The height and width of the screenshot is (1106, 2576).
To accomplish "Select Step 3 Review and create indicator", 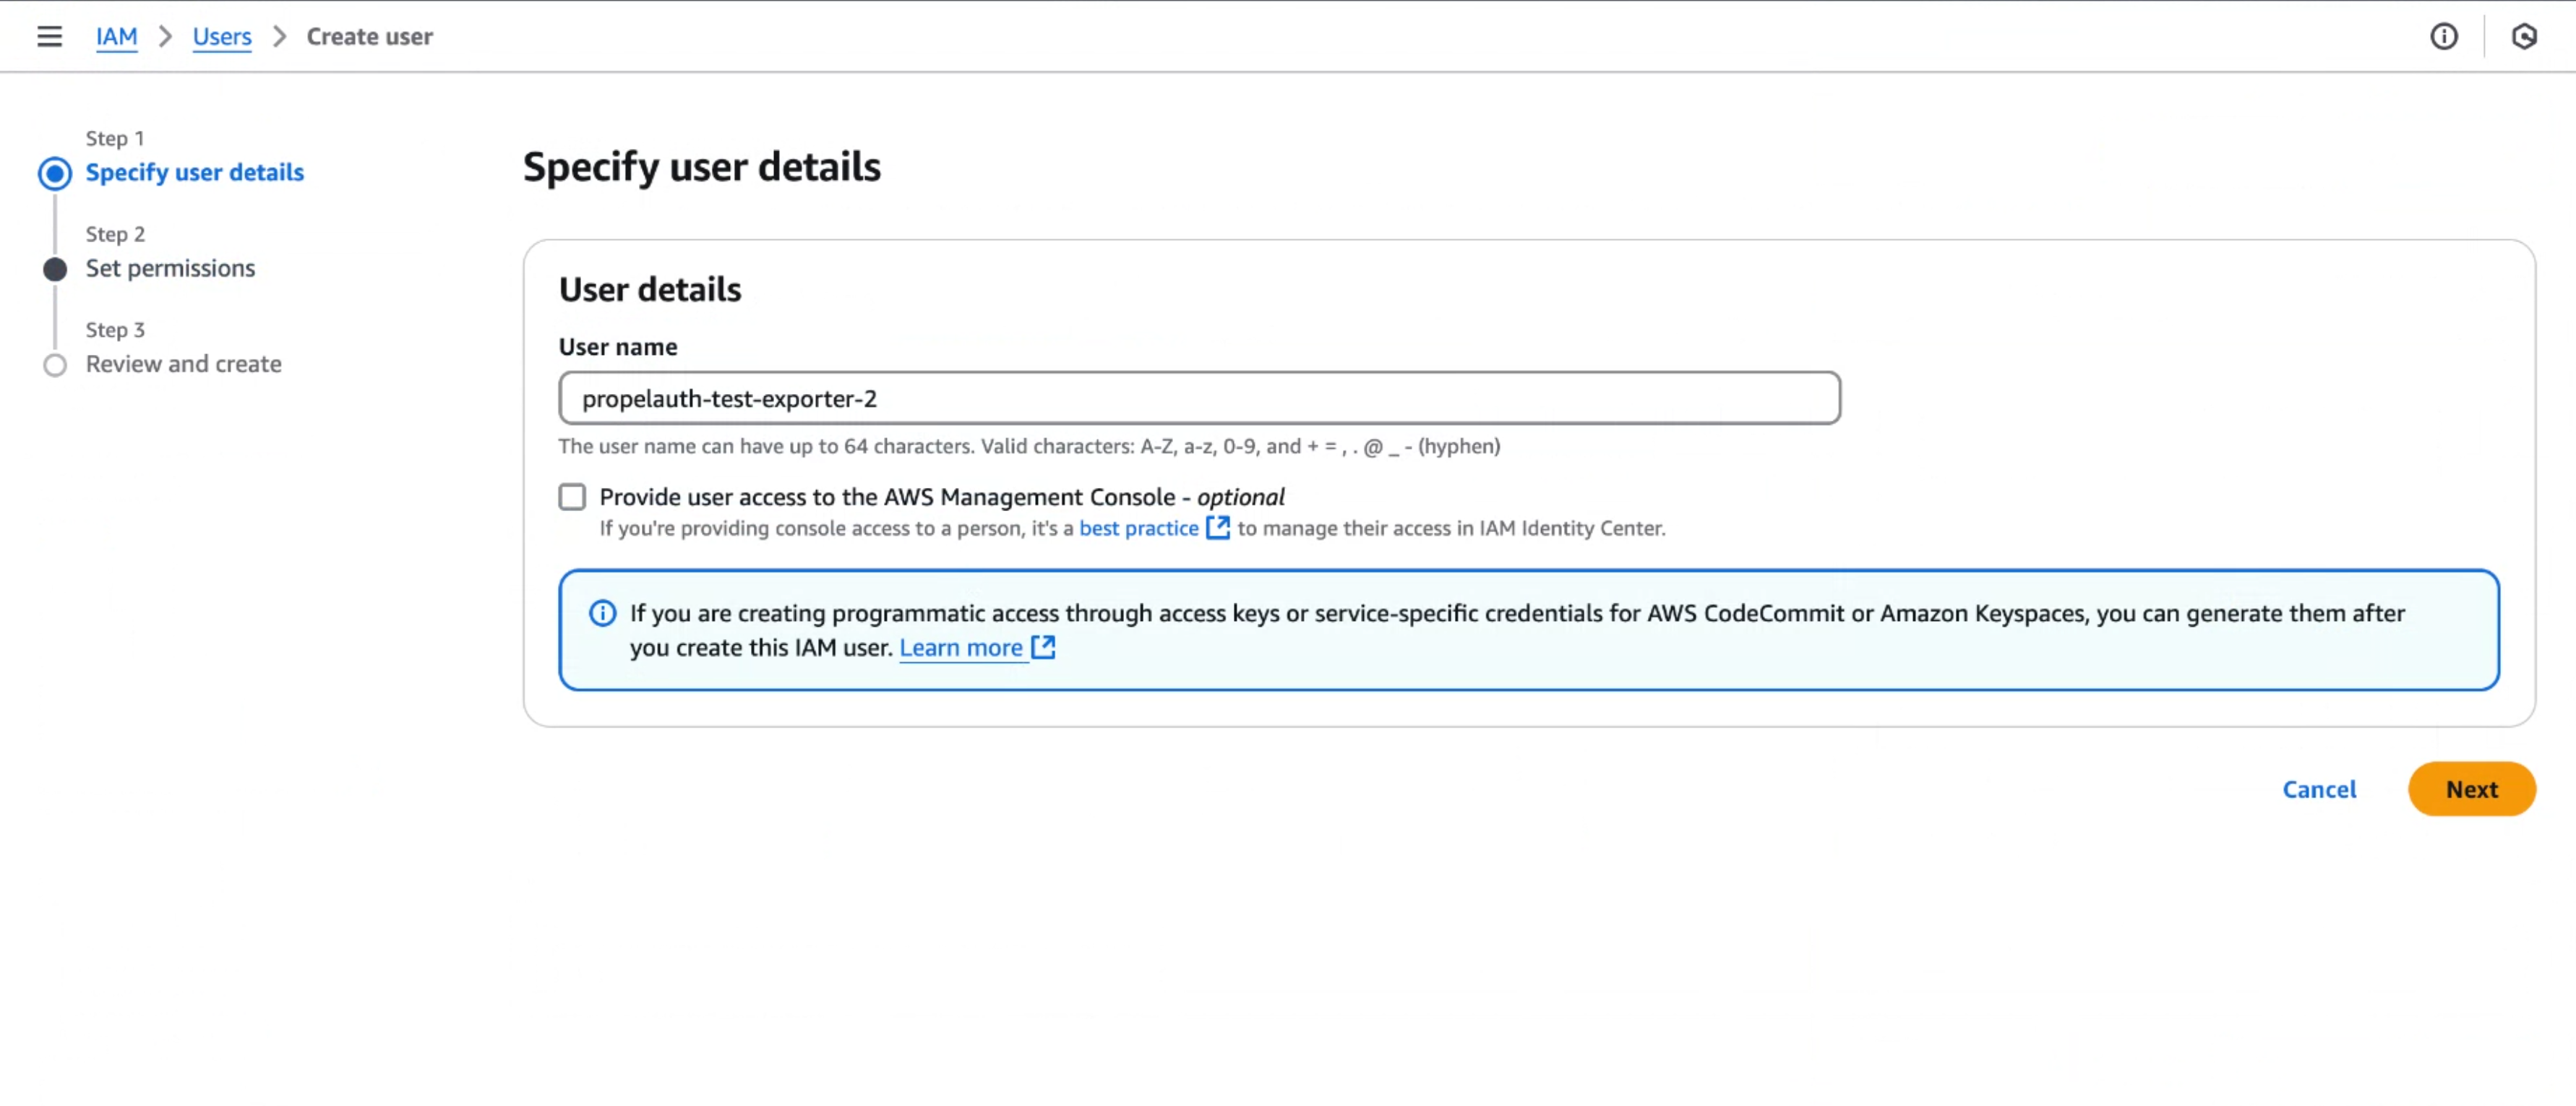I will 55,365.
